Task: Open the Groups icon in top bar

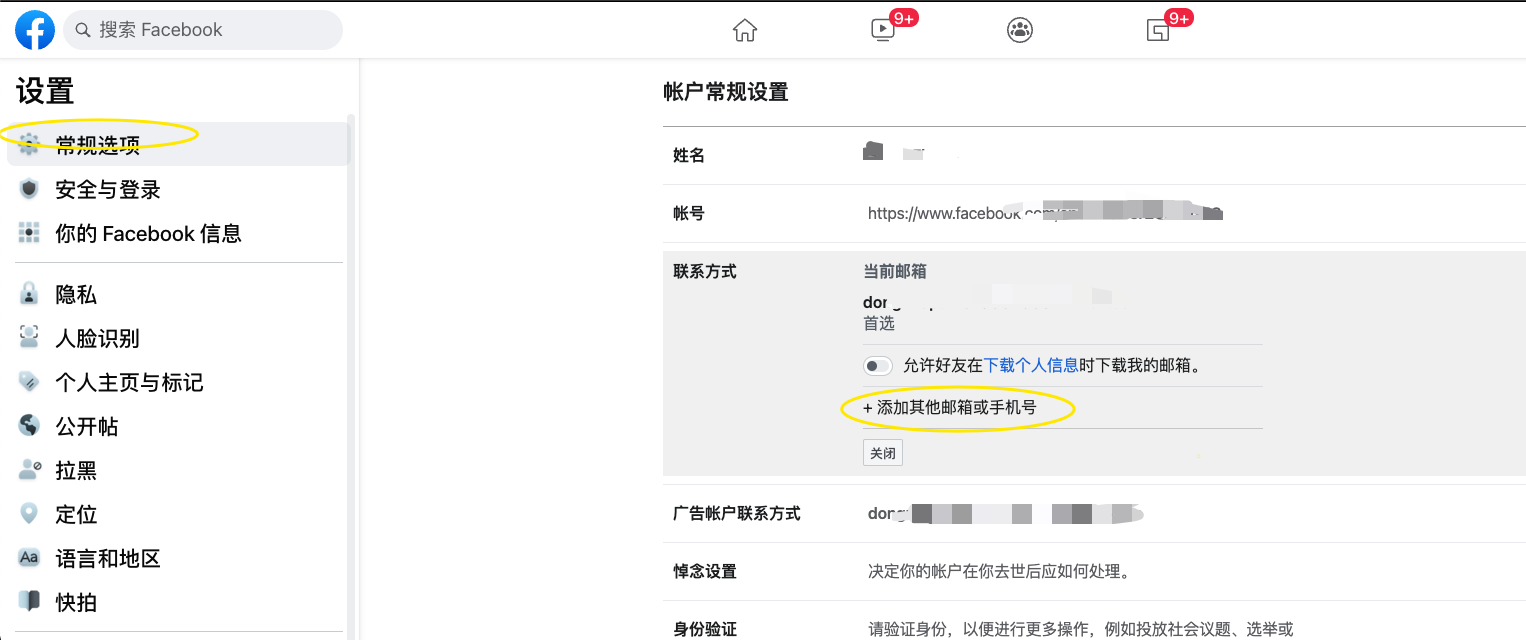Action: point(1020,30)
